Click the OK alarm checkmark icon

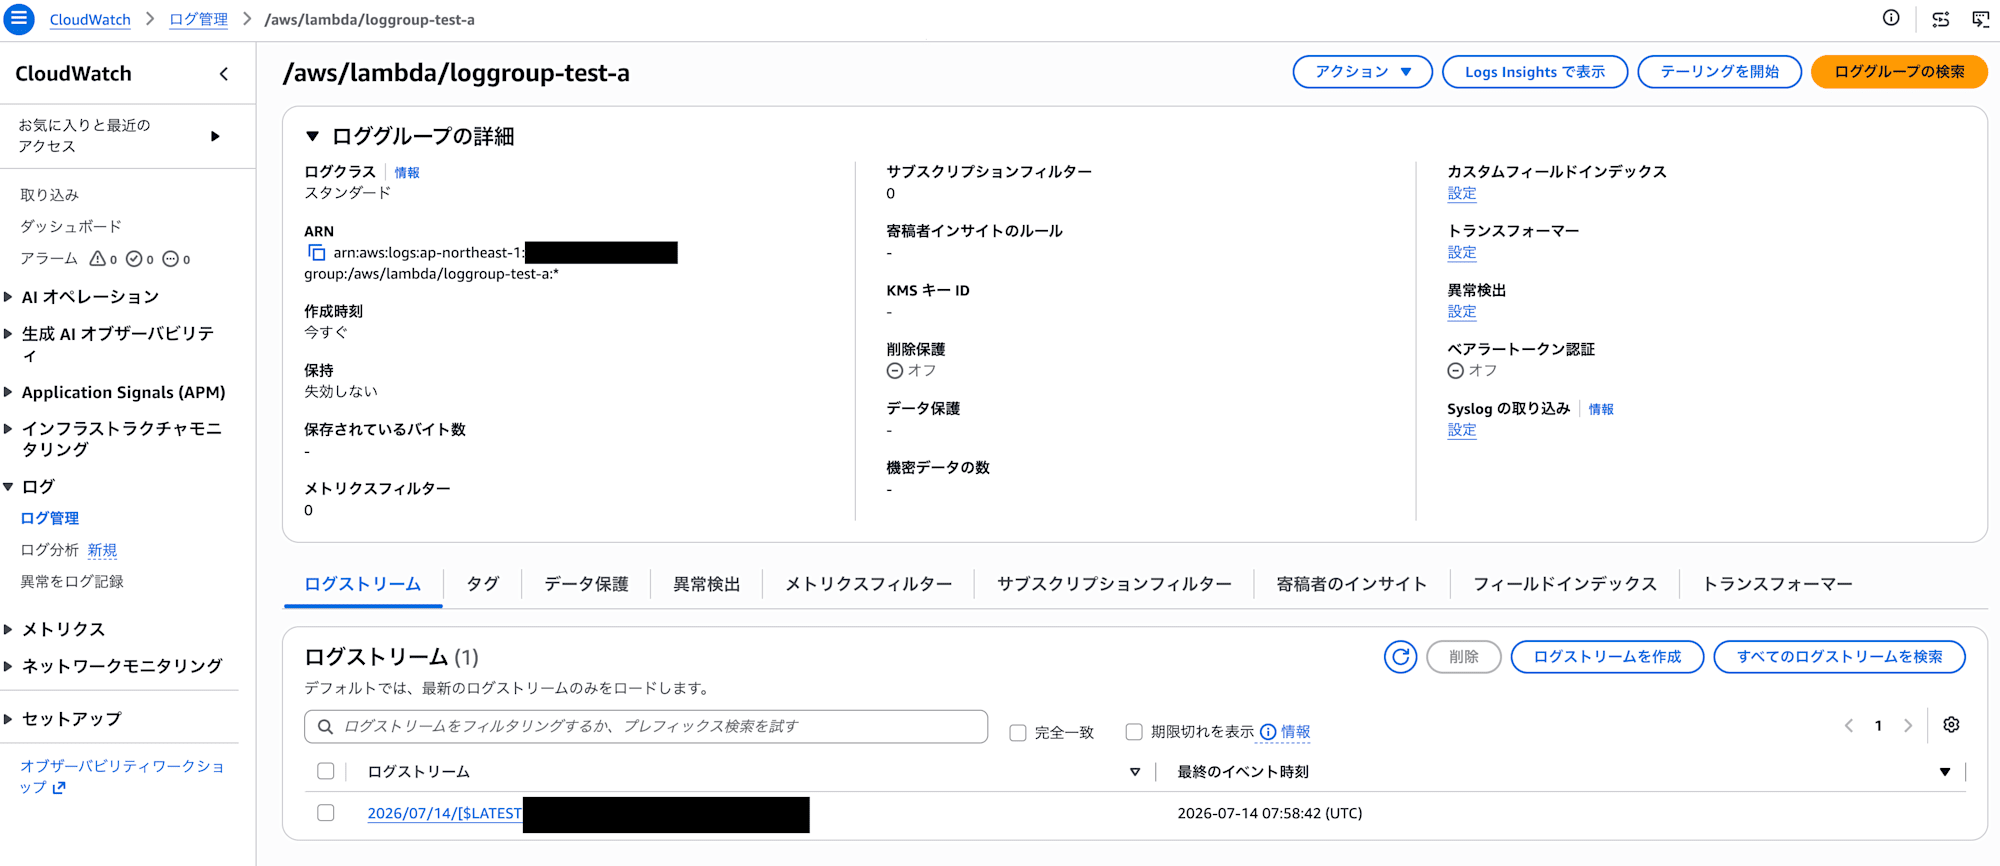point(134,259)
